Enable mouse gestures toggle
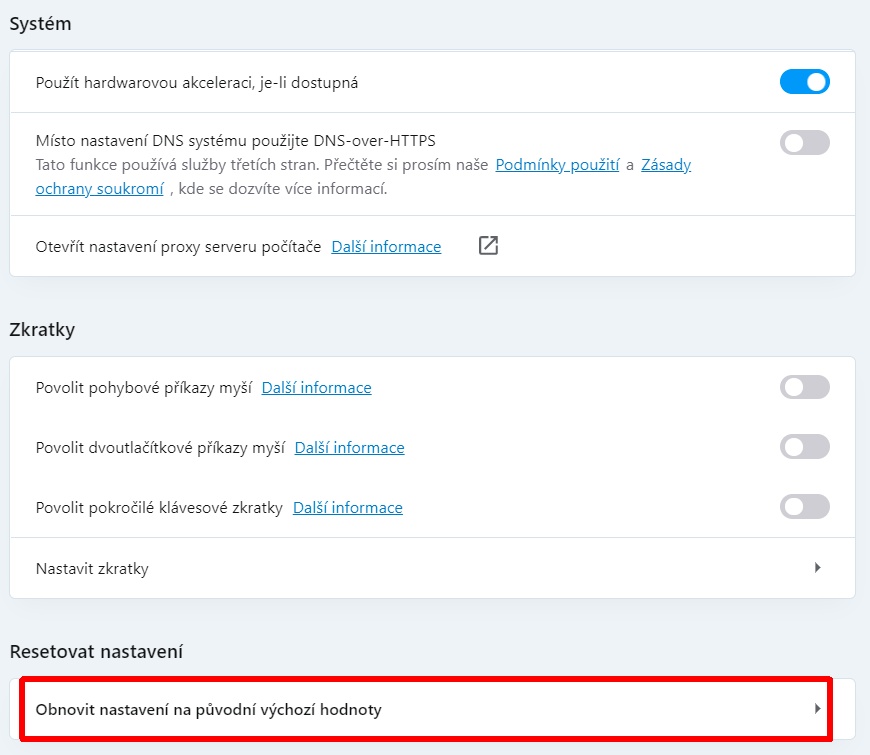This screenshot has height=755, width=870. tap(804, 387)
